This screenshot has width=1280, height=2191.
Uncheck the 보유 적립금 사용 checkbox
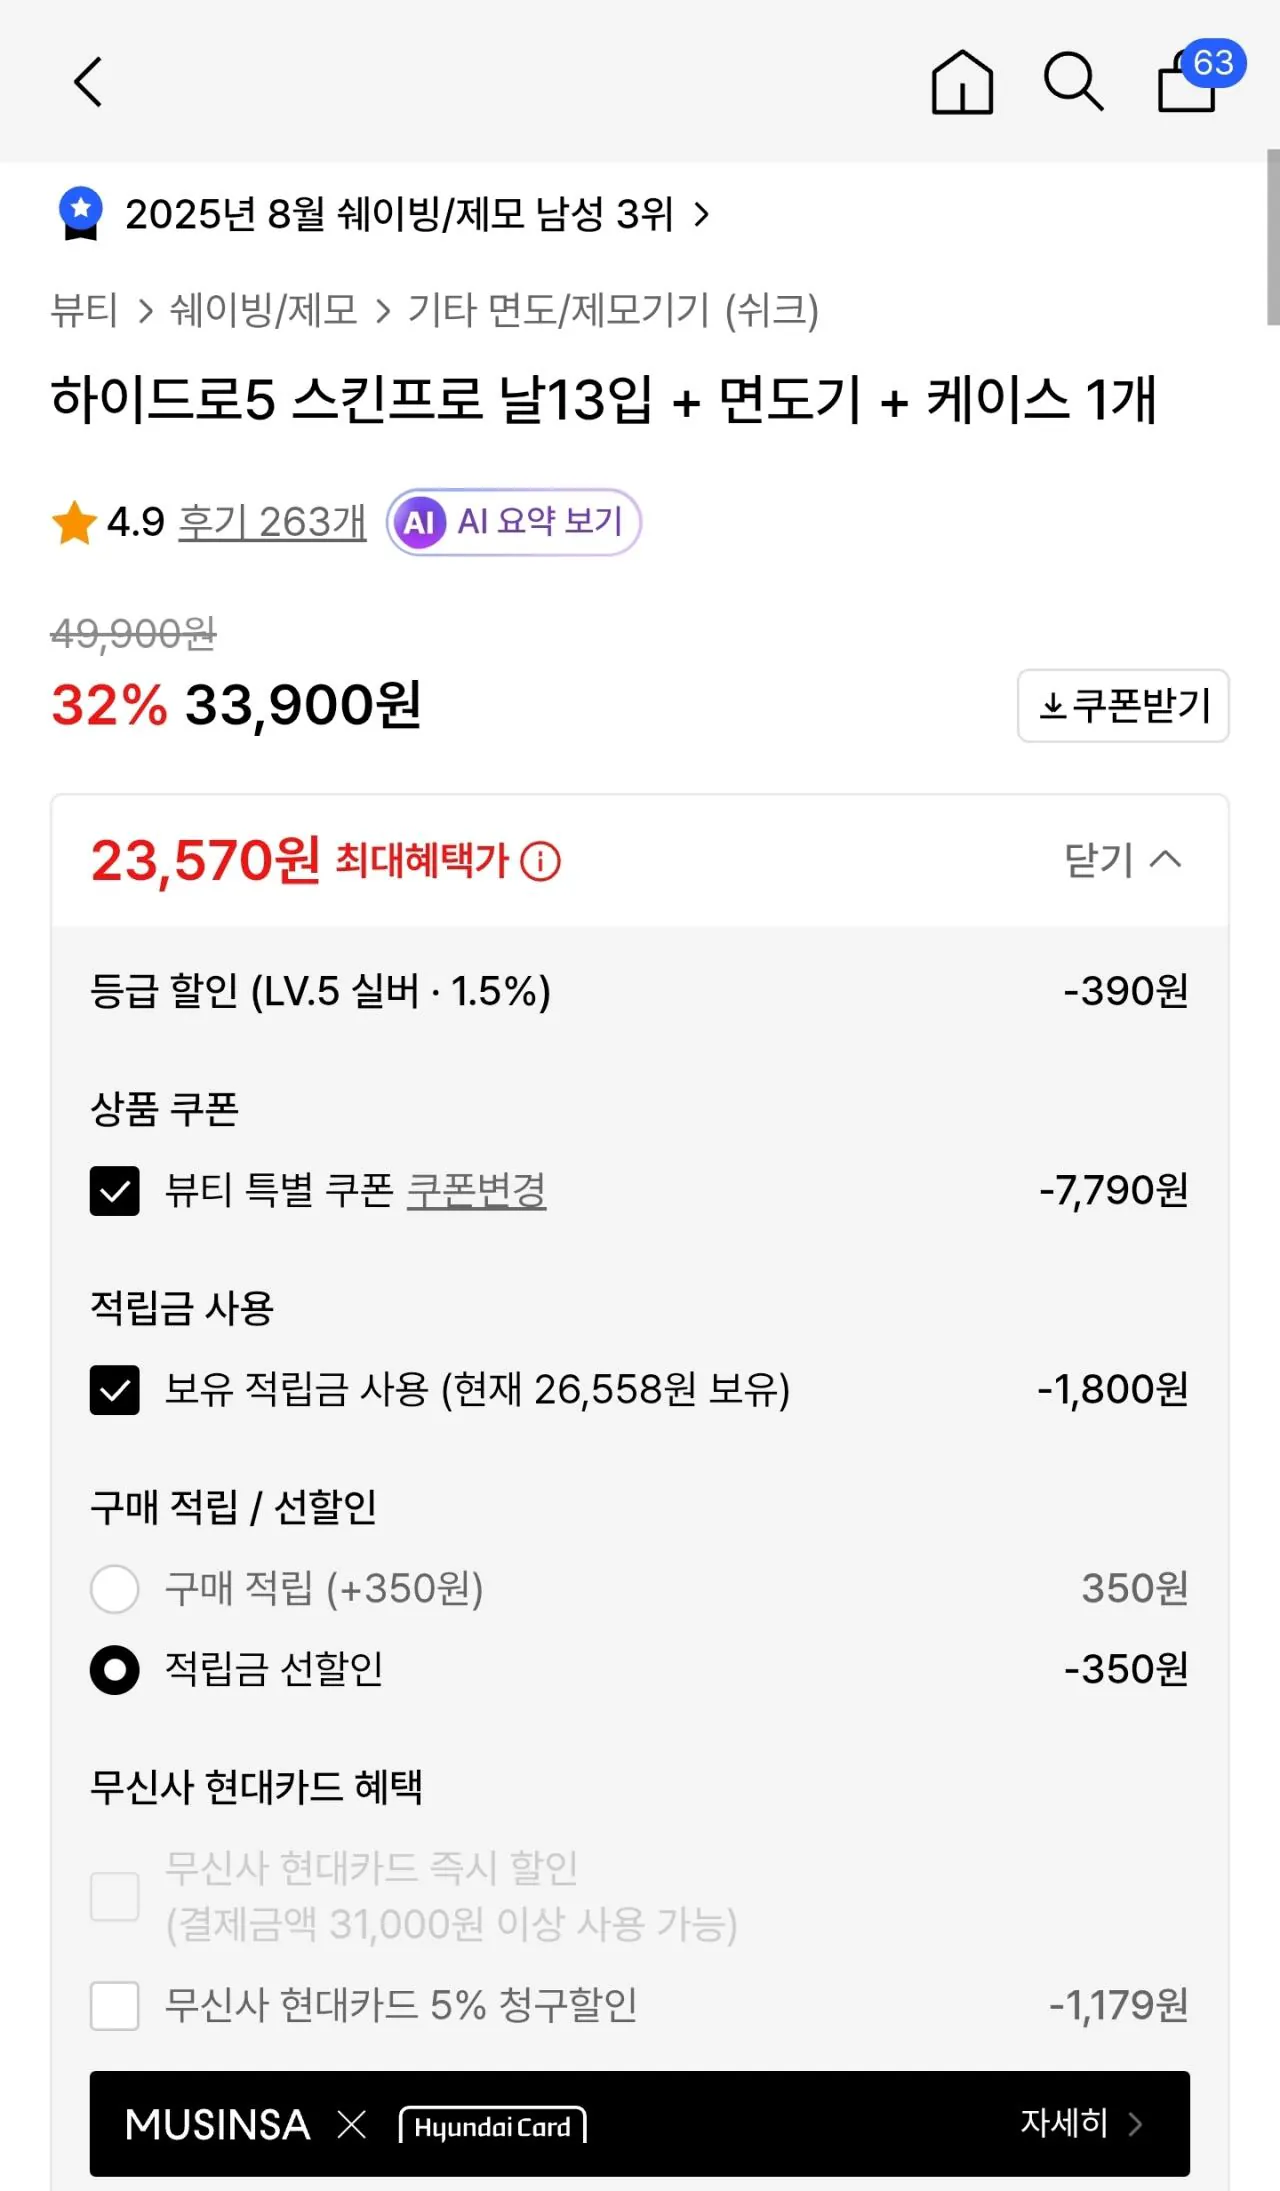(115, 1390)
